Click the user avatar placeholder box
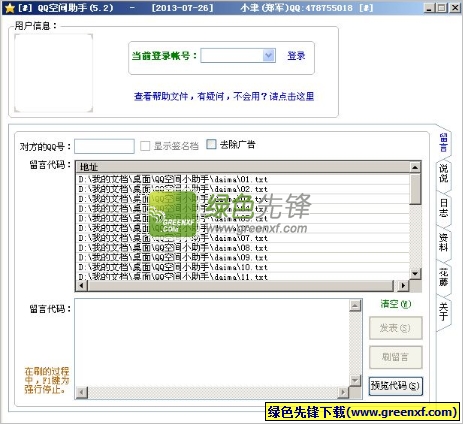 click(53, 73)
